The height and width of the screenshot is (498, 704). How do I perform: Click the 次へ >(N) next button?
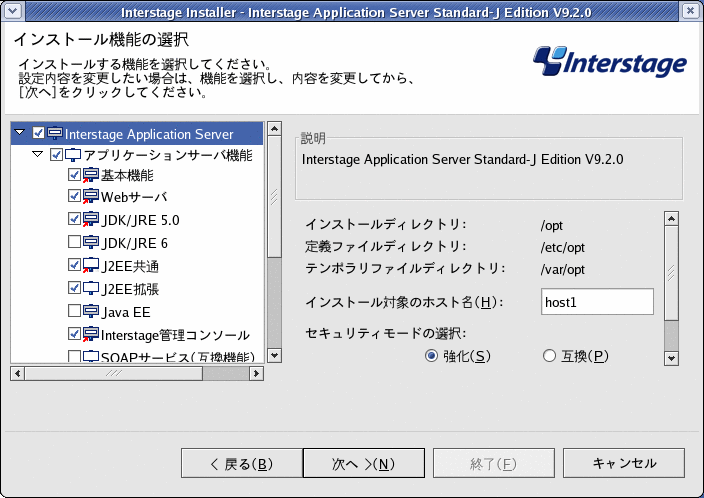364,463
